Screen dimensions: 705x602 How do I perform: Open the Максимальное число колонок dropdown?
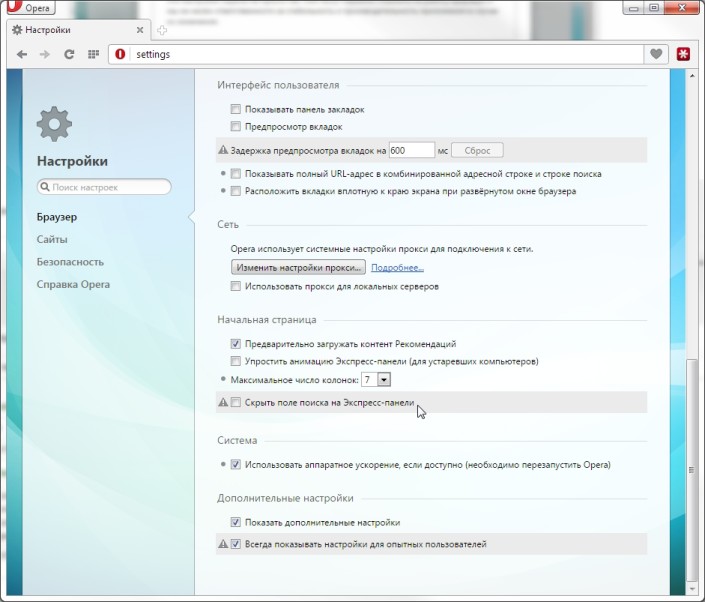click(376, 379)
